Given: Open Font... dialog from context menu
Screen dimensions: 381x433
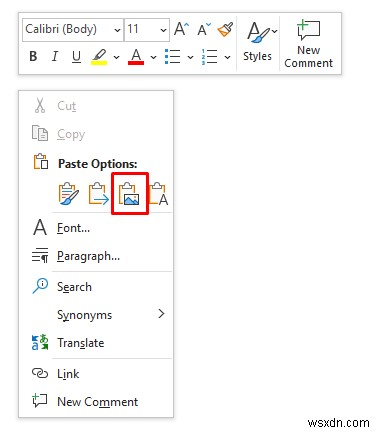Looking at the screenshot, I should (96, 228).
